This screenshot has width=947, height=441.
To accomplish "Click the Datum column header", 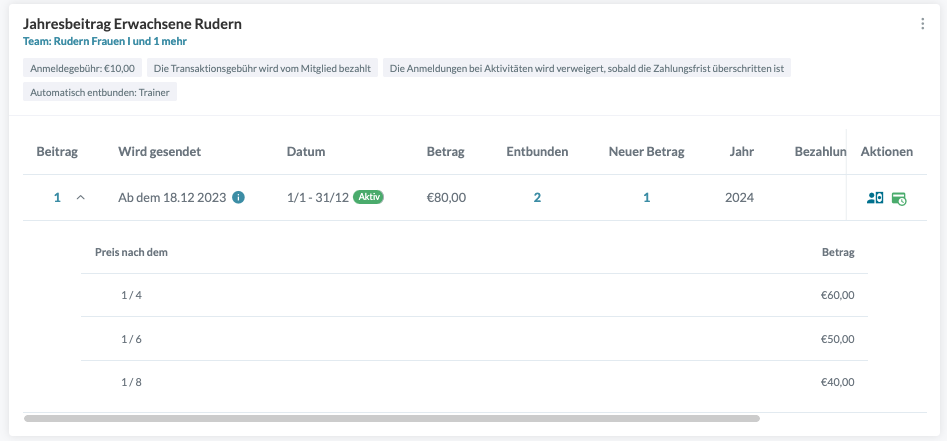I will pyautogui.click(x=306, y=152).
